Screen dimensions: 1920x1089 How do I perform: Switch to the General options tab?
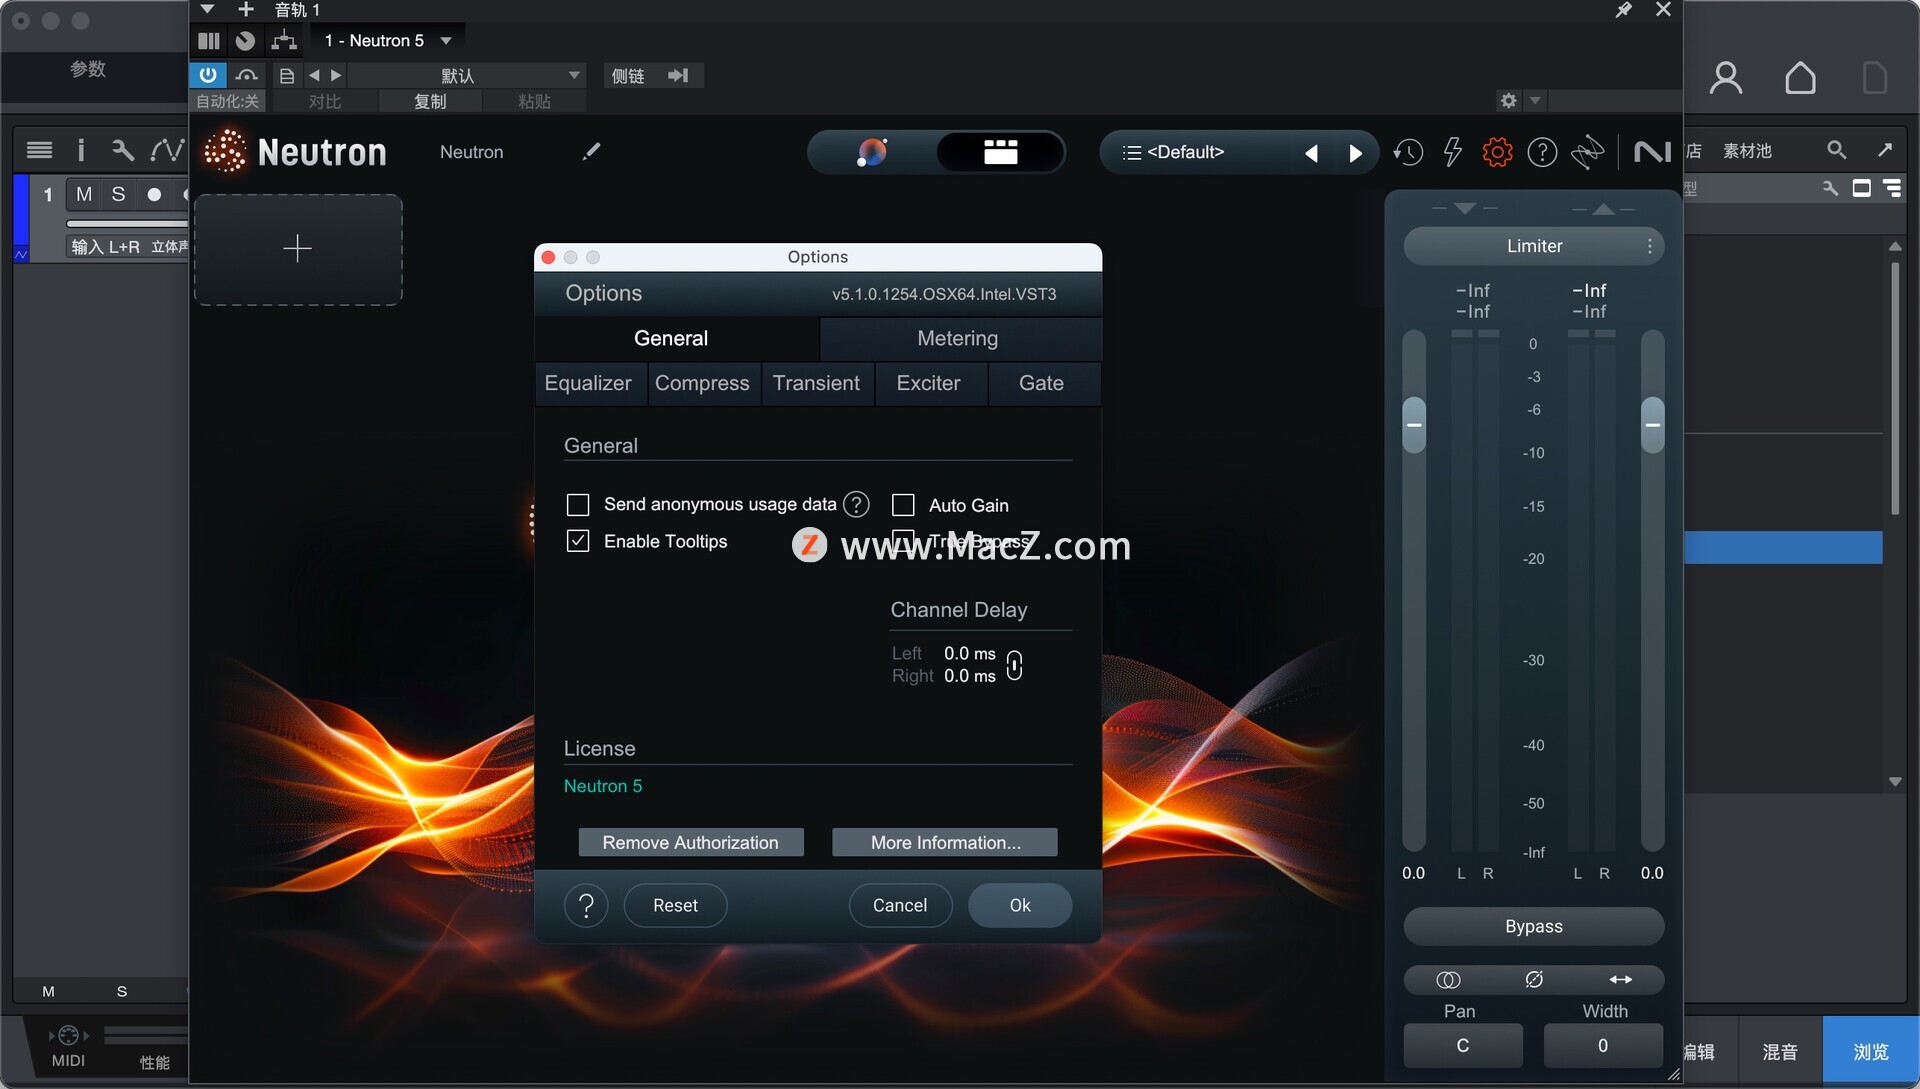pyautogui.click(x=671, y=339)
